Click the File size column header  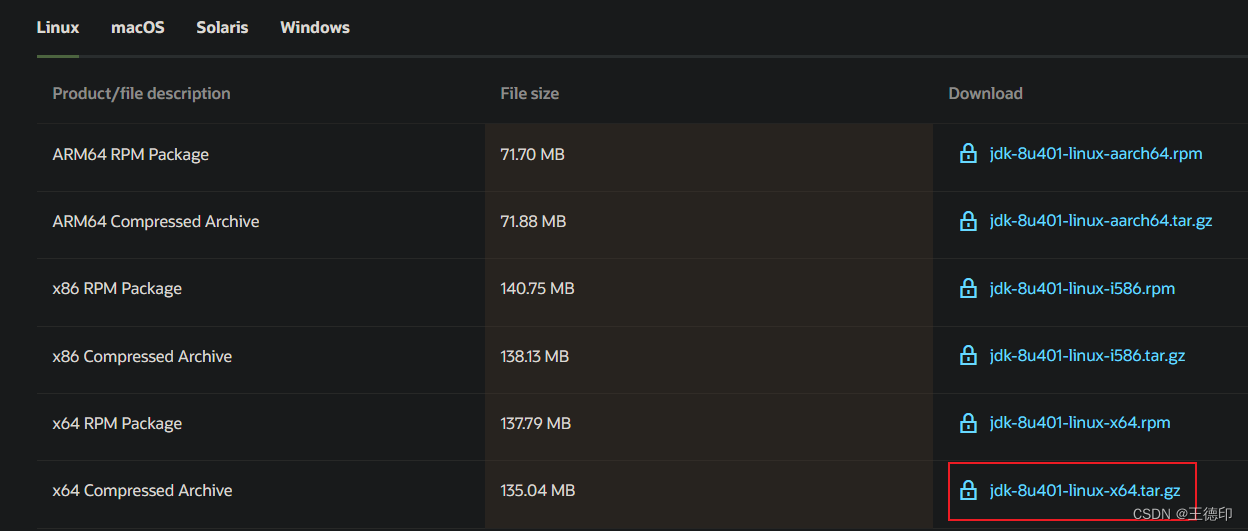(x=530, y=93)
